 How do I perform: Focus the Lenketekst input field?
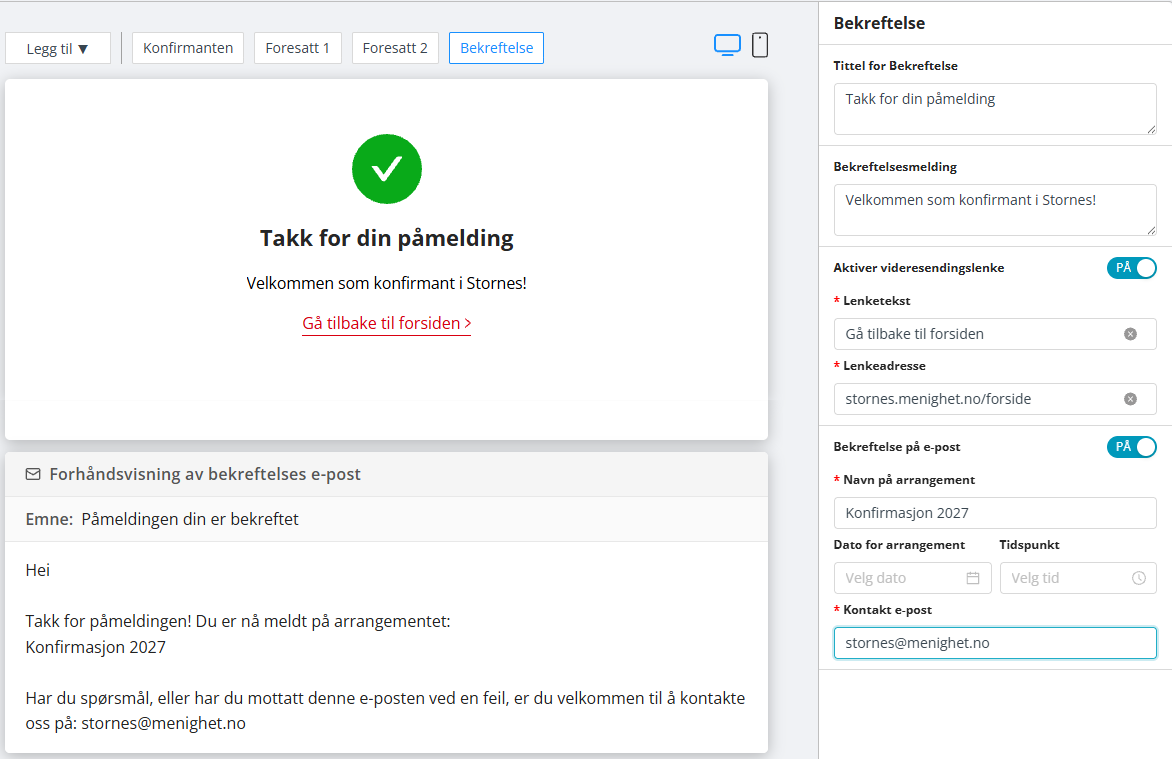[x=995, y=334]
